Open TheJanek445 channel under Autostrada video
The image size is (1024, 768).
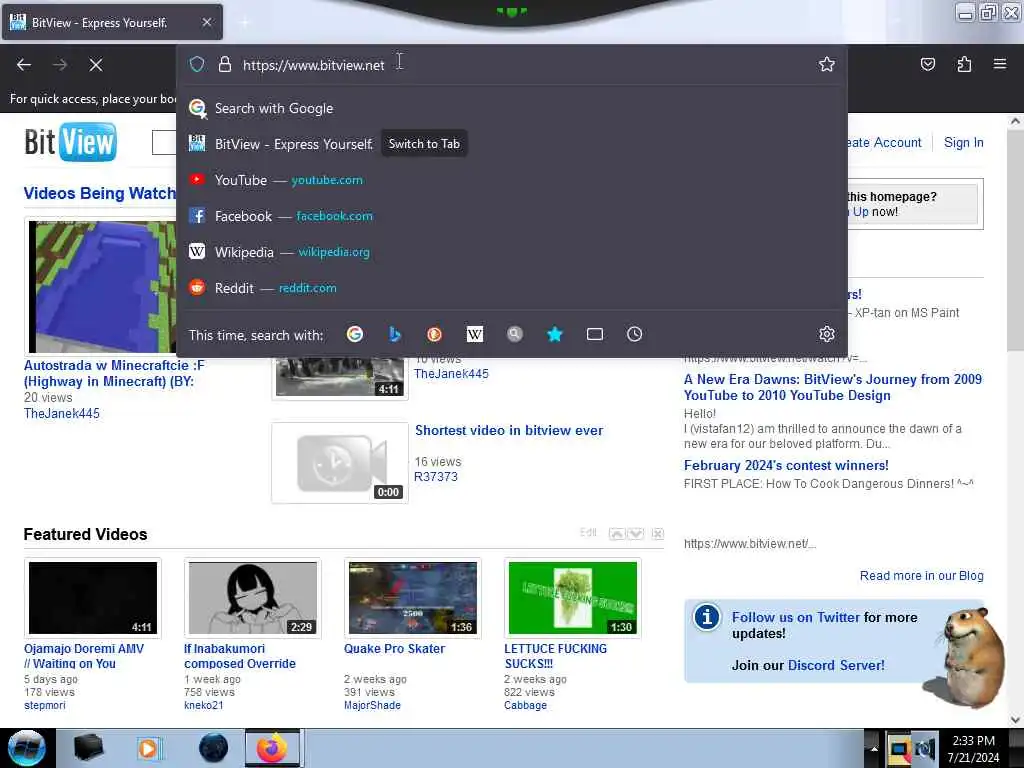coord(62,413)
